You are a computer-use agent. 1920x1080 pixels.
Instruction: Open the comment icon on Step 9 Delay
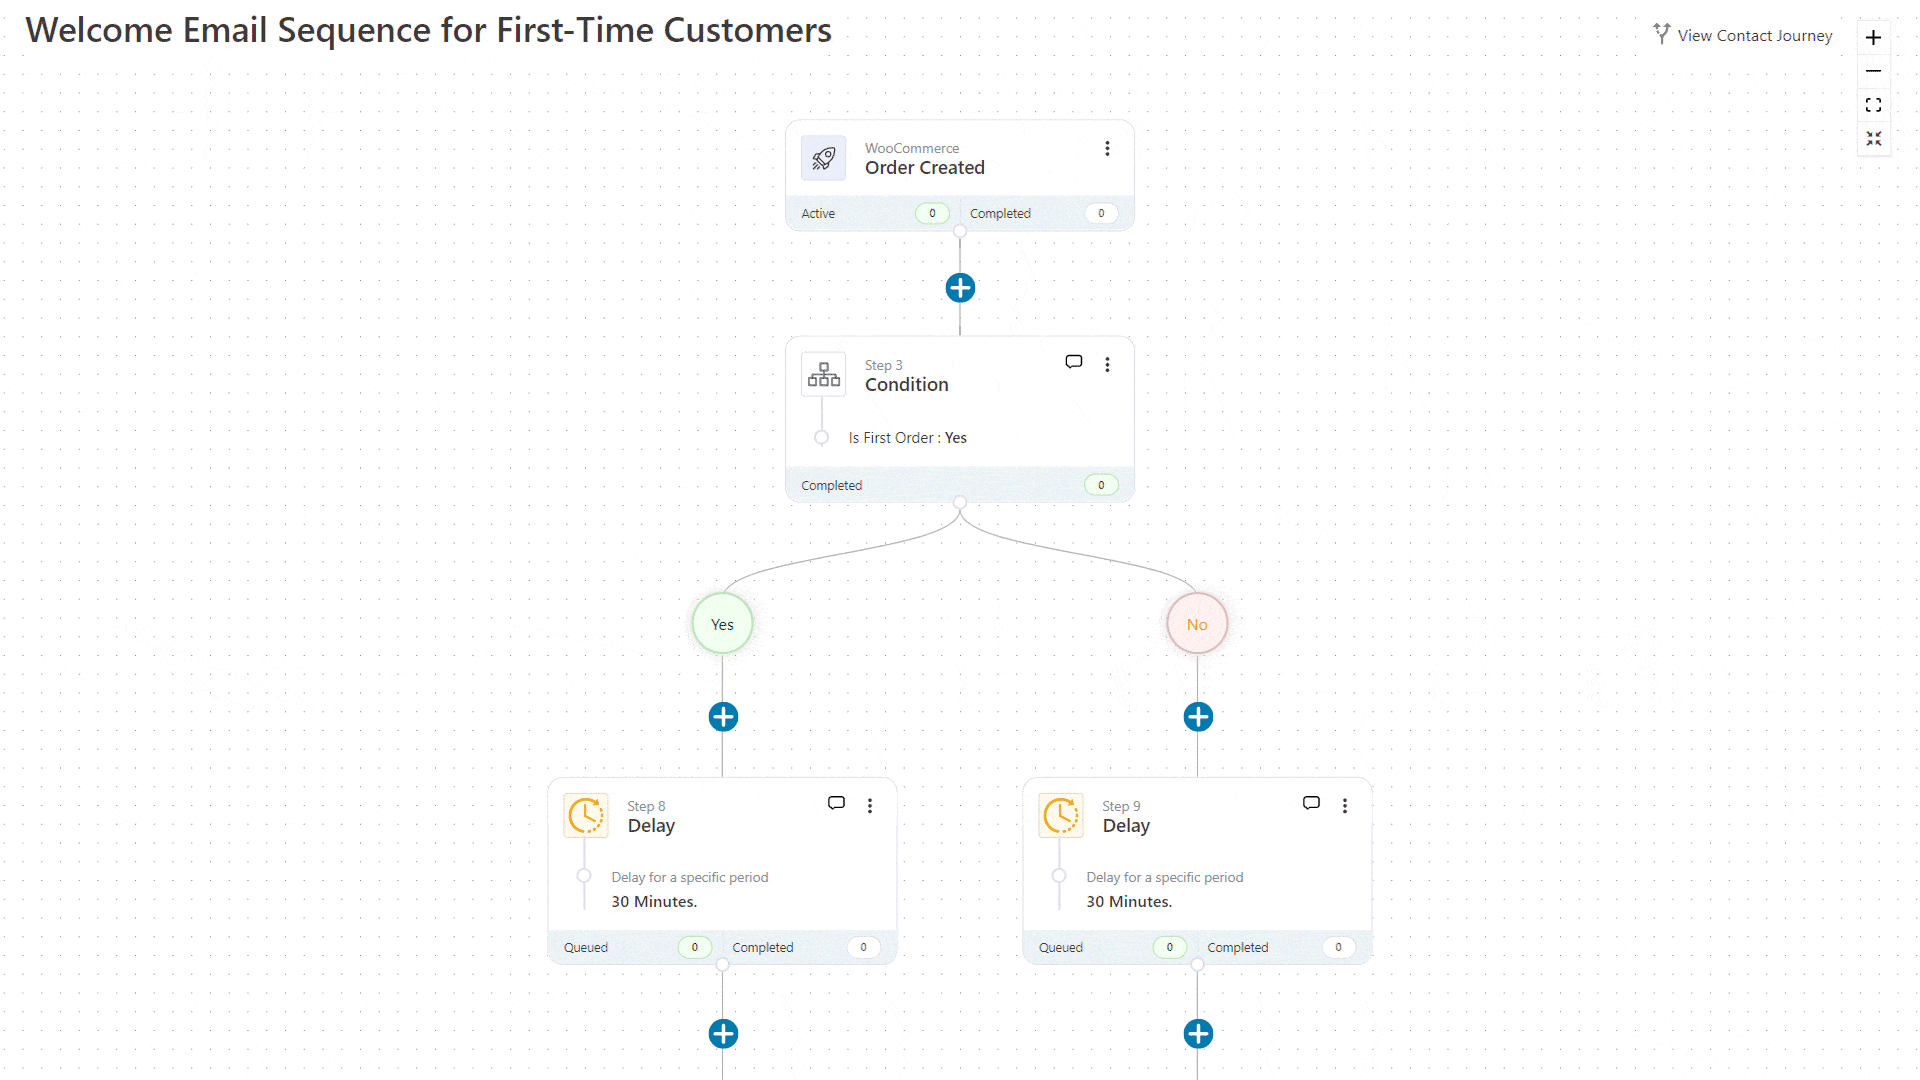pos(1312,803)
